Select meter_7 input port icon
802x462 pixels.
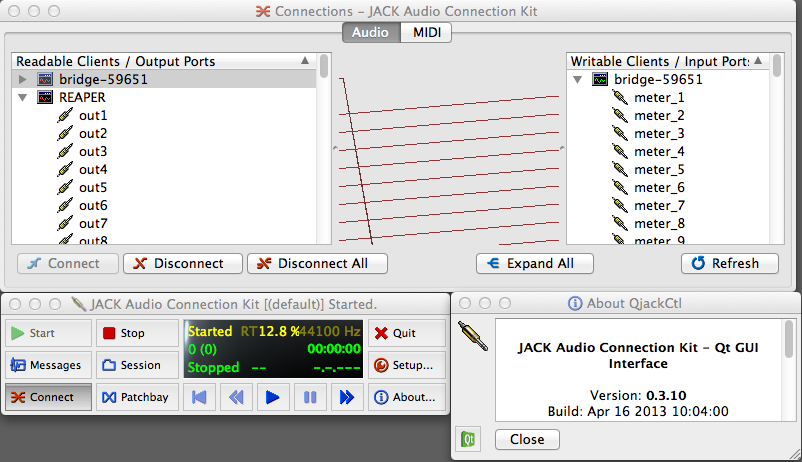(620, 205)
